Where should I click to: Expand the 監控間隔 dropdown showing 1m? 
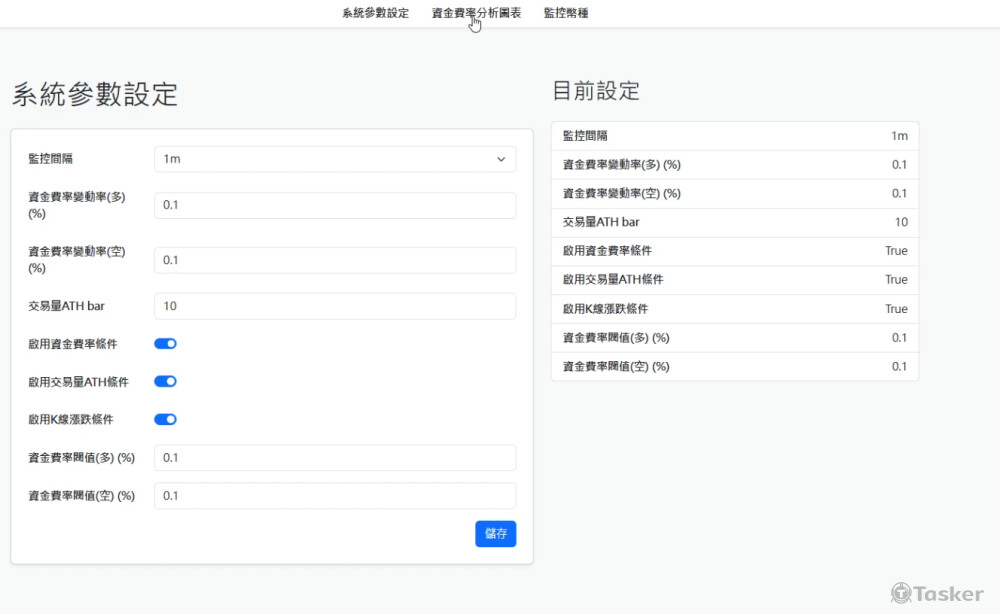(335, 159)
